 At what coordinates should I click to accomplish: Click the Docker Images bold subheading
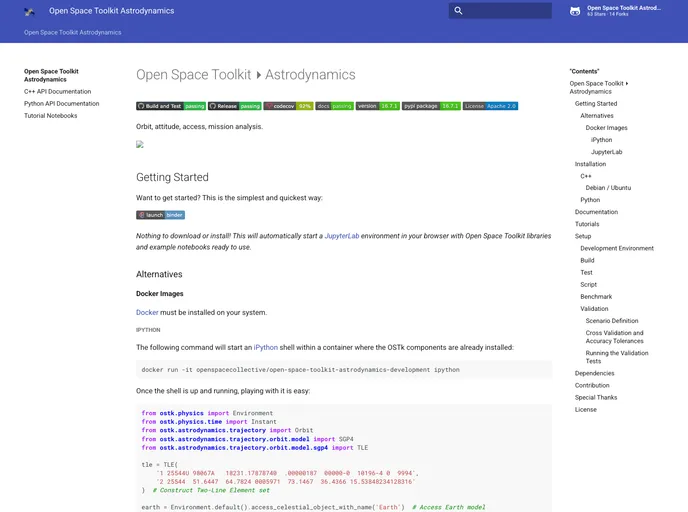(159, 294)
